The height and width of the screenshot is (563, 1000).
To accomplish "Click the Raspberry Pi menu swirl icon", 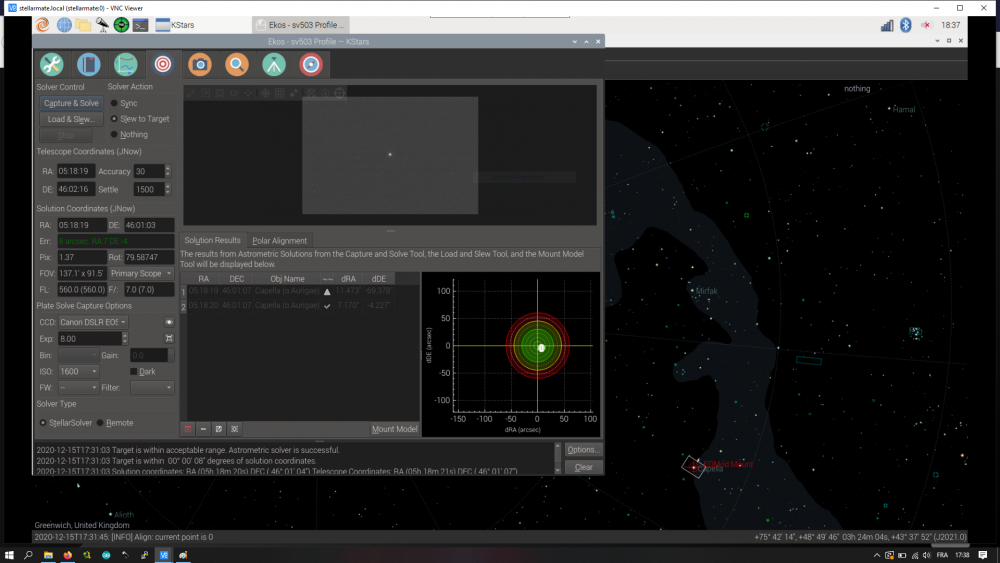I will 43,25.
